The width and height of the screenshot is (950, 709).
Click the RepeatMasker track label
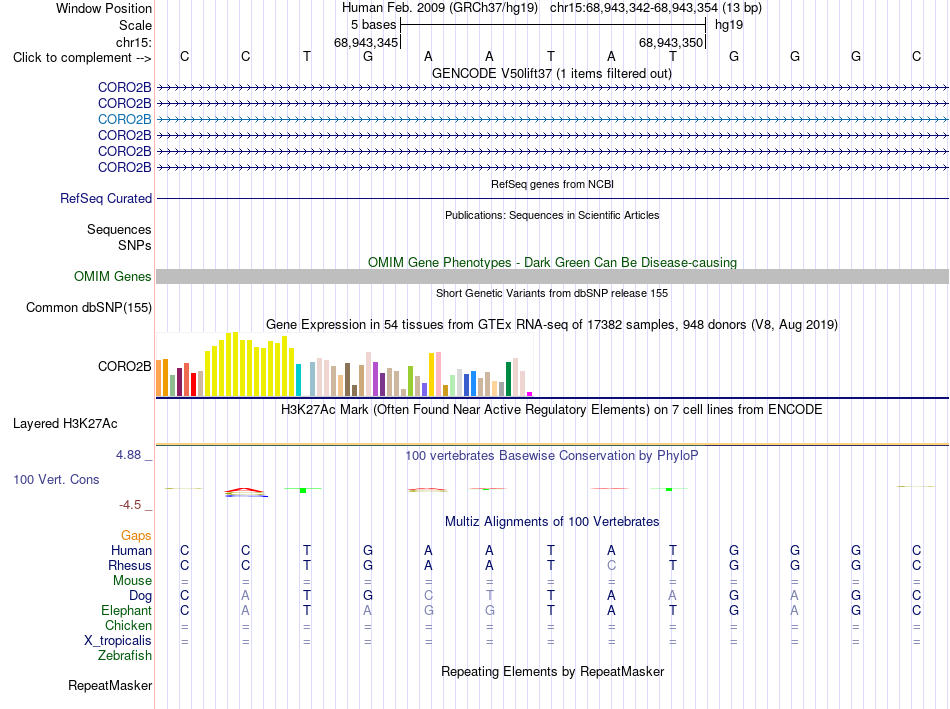pos(110,685)
